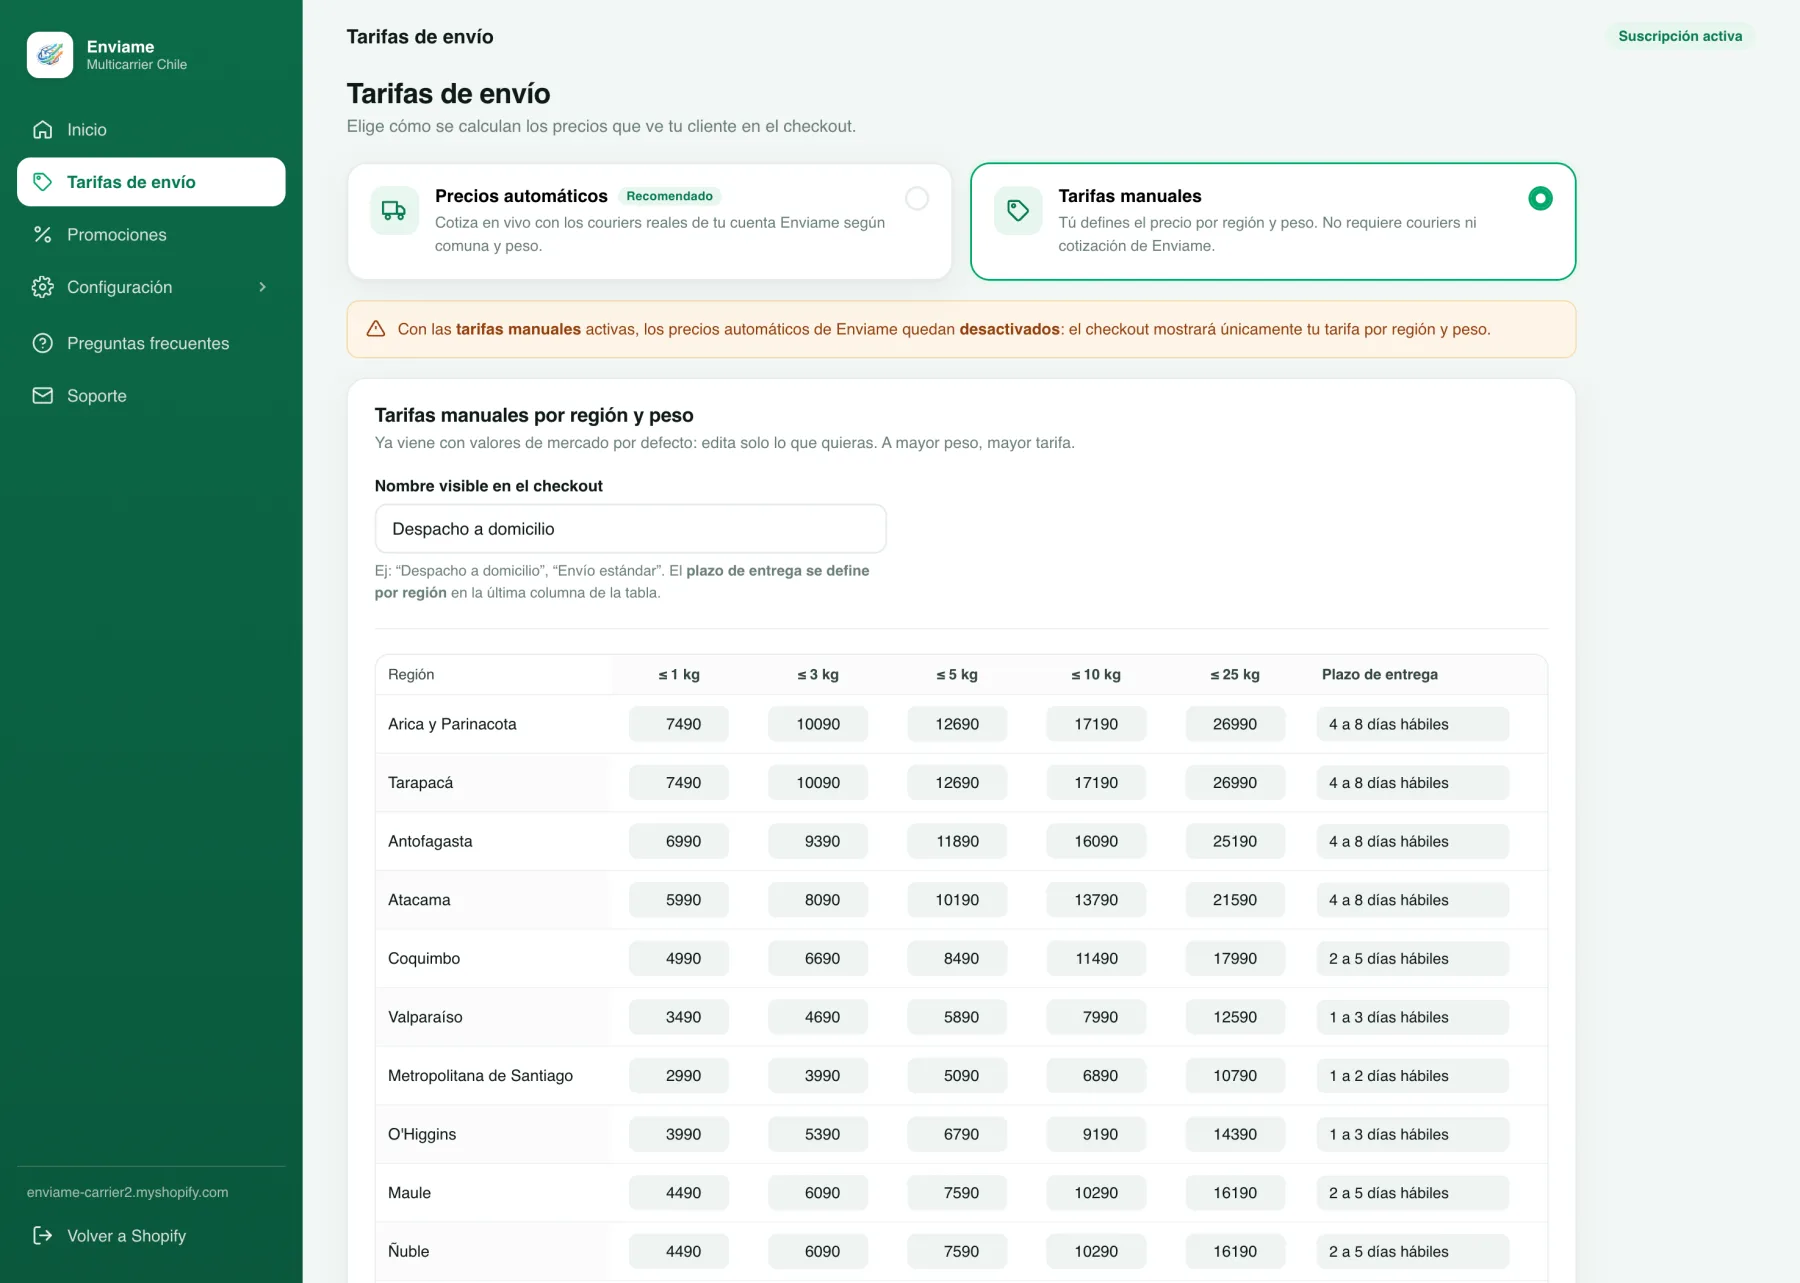1800x1283 pixels.
Task: Edit Ñuble ≤5 kg price field
Action: (x=957, y=1251)
